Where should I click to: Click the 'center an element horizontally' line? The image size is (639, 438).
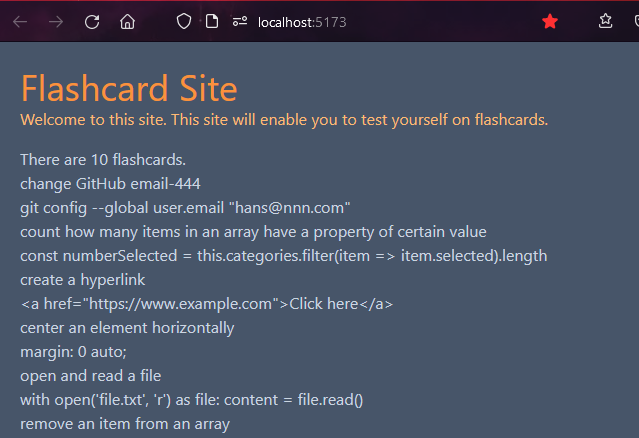point(127,328)
